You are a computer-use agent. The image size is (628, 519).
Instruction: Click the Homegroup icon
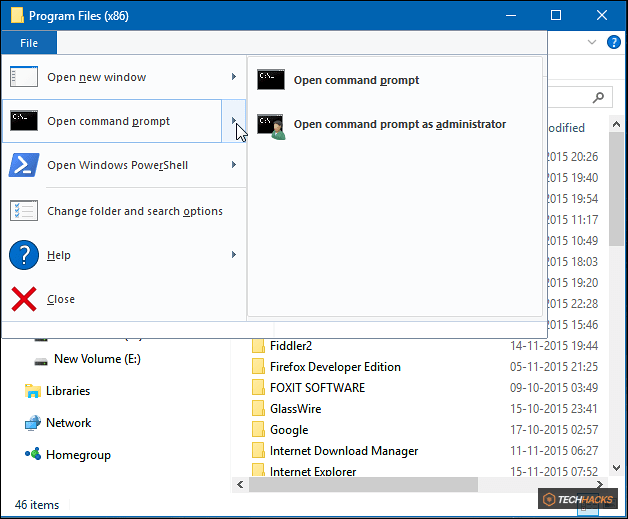pos(33,454)
